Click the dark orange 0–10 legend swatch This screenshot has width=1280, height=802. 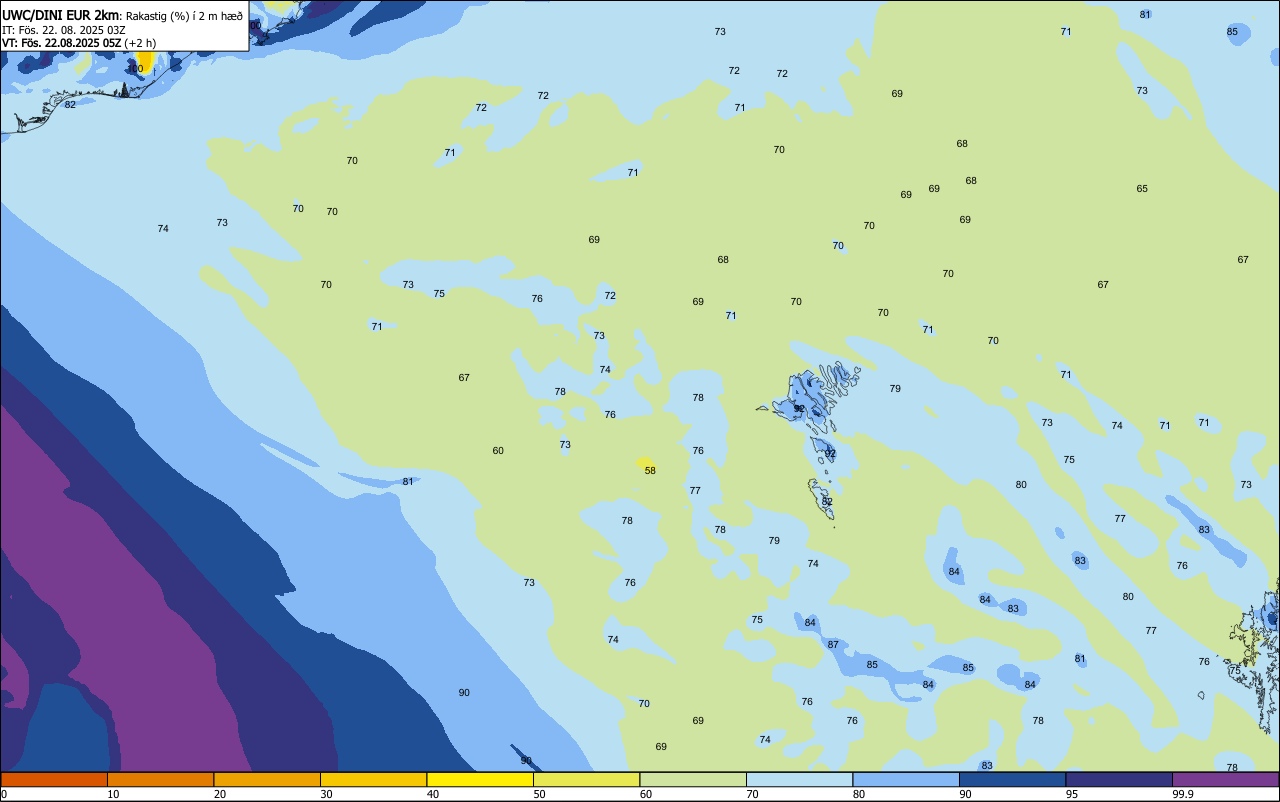click(x=54, y=779)
